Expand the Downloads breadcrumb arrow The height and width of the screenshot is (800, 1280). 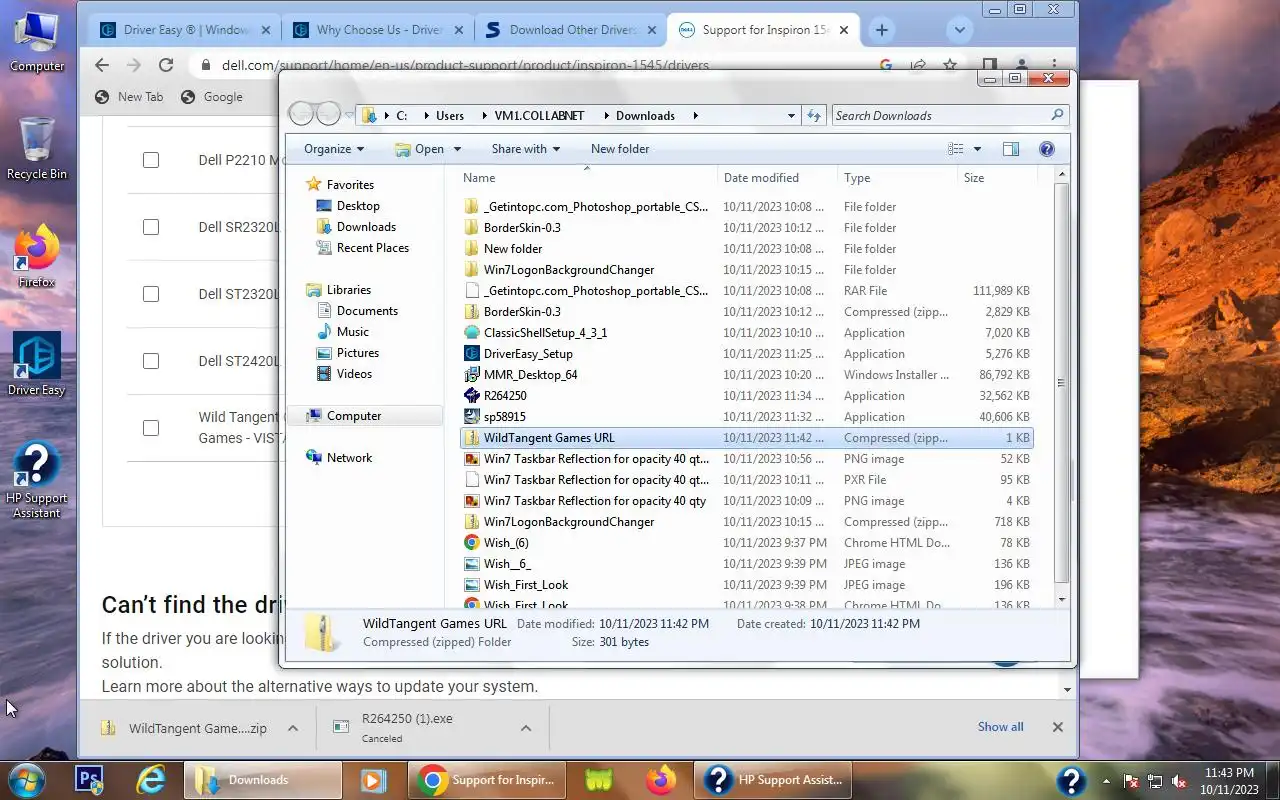pyautogui.click(x=695, y=116)
